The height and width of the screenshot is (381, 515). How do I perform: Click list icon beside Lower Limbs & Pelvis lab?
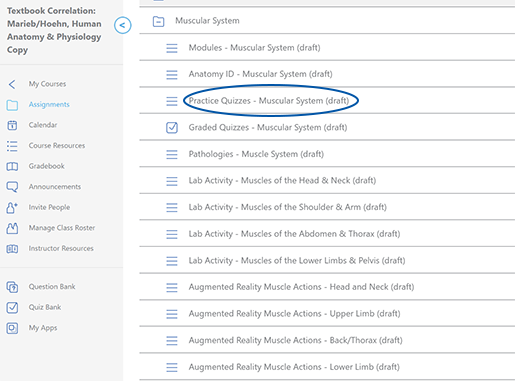tap(172, 261)
